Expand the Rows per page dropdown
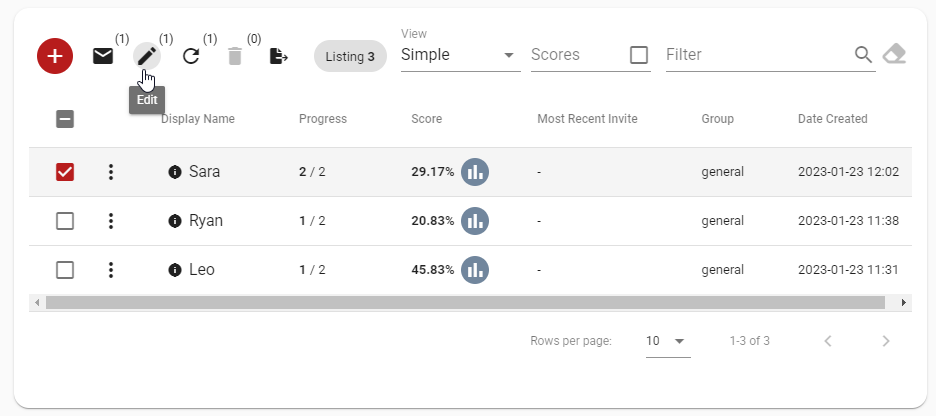Viewport: 936px width, 416px height. pyautogui.click(x=667, y=341)
